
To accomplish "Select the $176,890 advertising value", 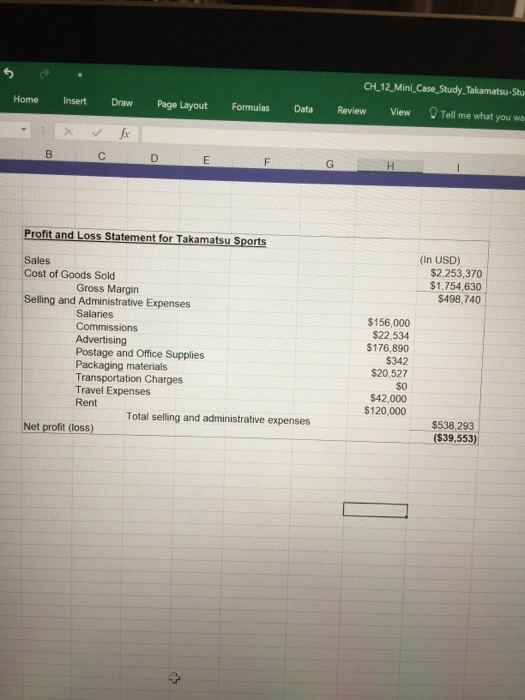I will (388, 348).
